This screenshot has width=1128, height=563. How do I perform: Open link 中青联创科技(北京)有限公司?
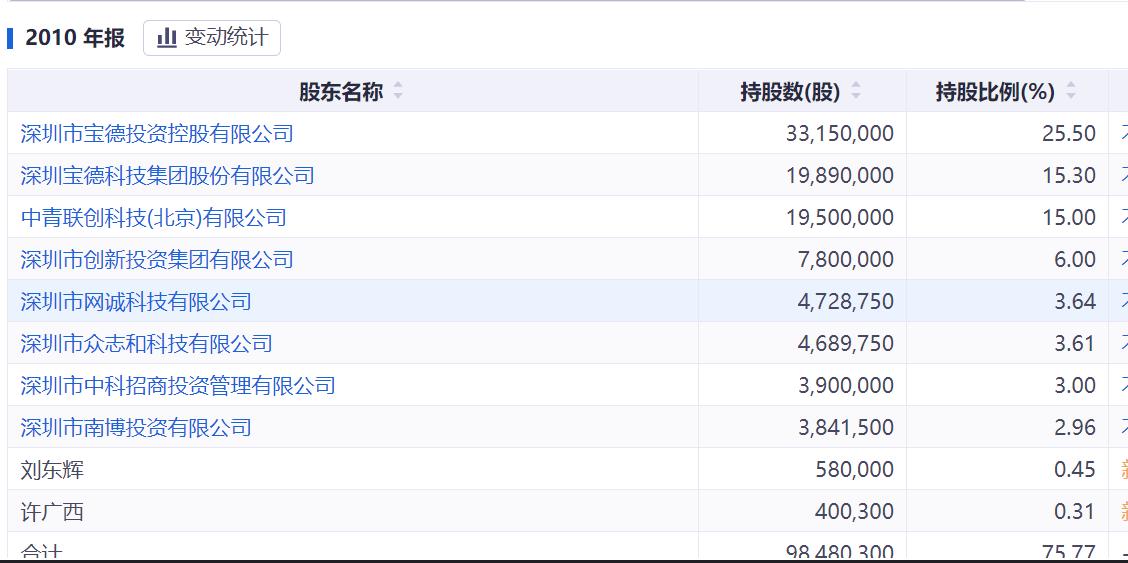(x=154, y=217)
